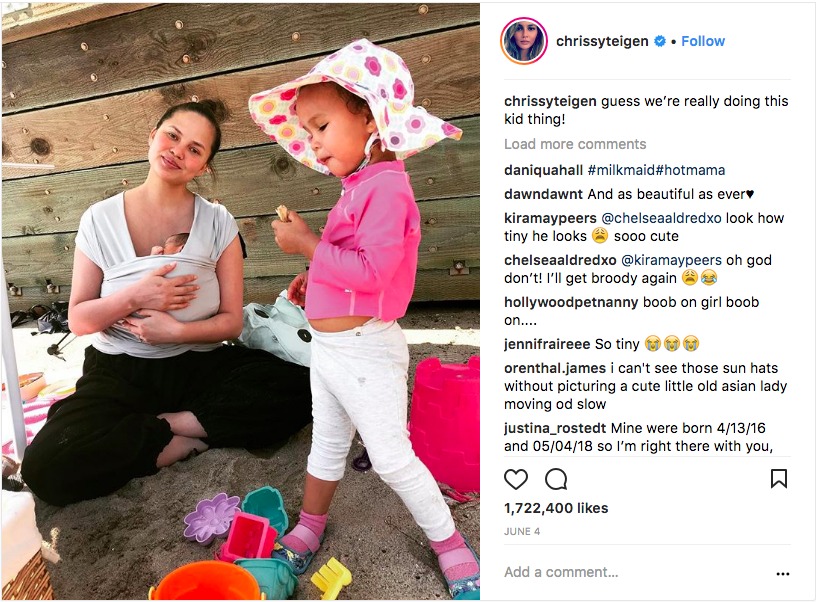Click the verified badge next to chrissyteigen
Screen dimensions: 816x602
[660, 41]
